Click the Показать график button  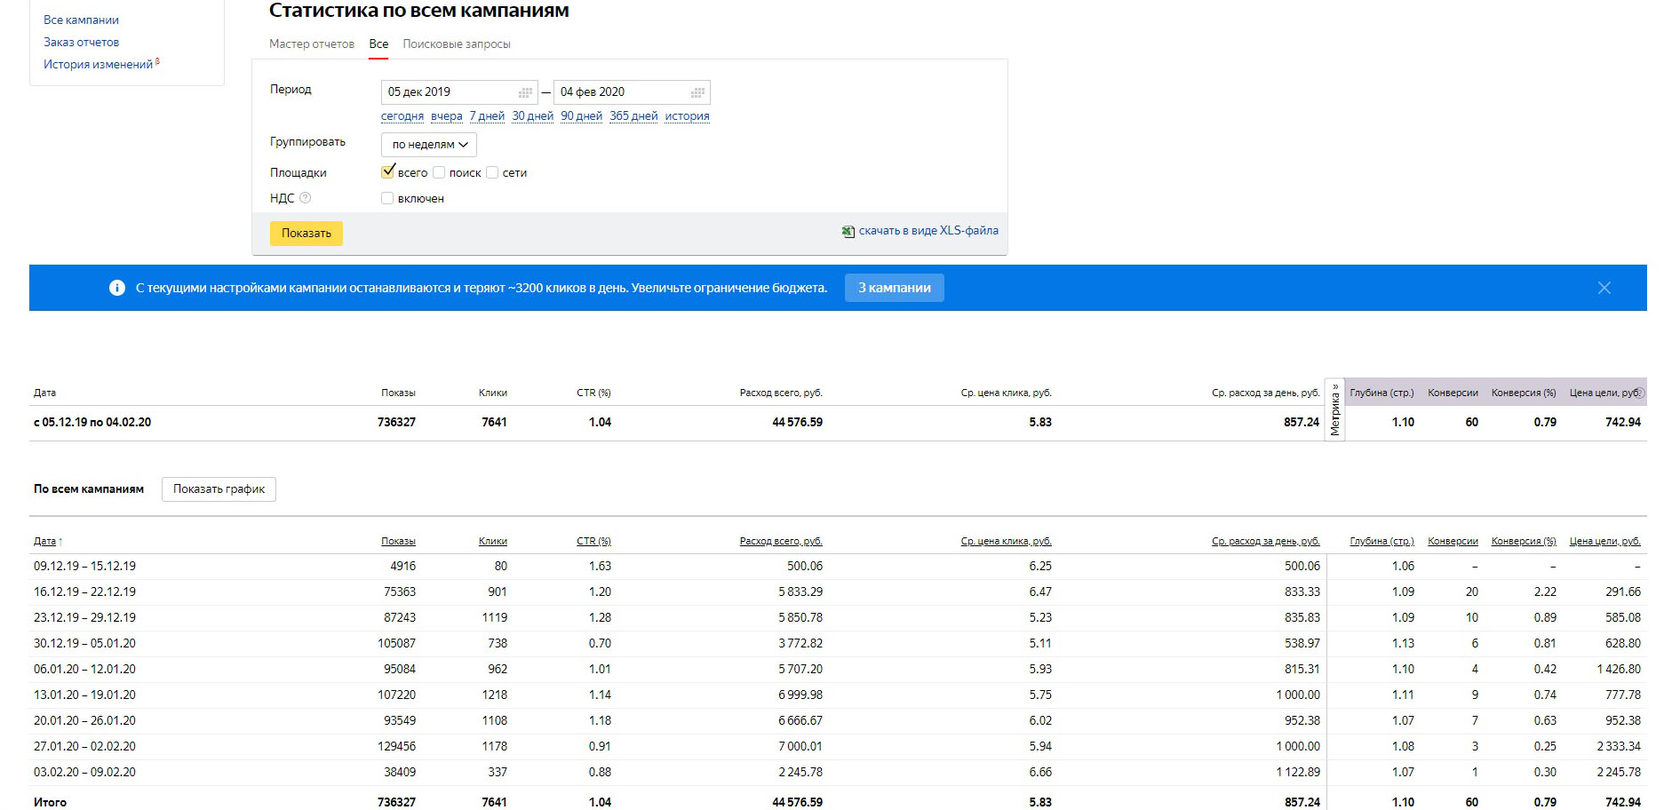point(218,489)
